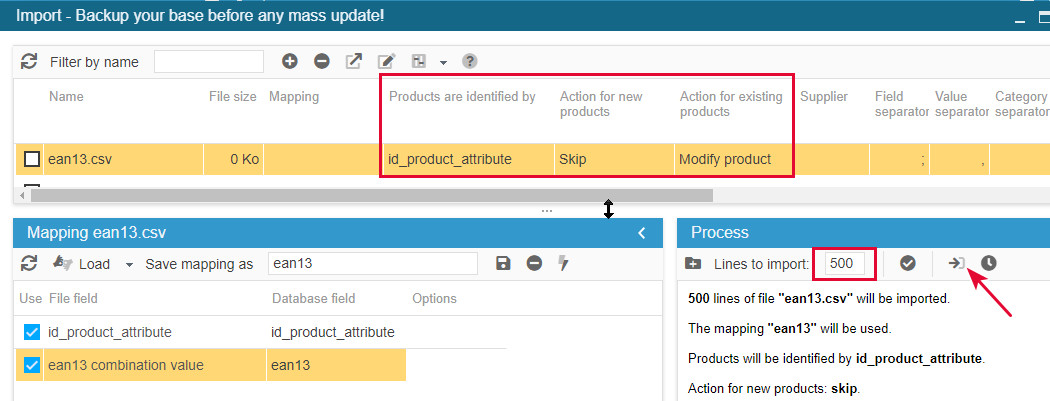
Task: Uncheck Use for ean13 combination value
Action: click(x=31, y=365)
